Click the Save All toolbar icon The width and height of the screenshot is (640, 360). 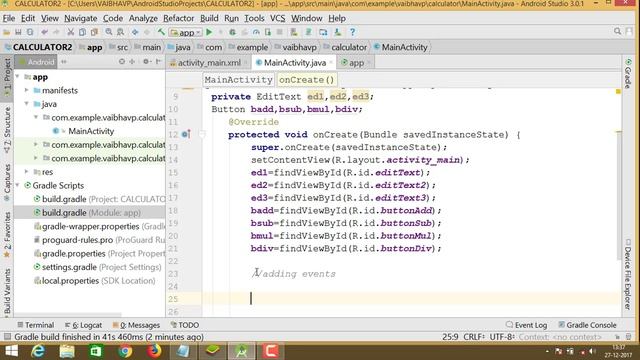click(18, 32)
